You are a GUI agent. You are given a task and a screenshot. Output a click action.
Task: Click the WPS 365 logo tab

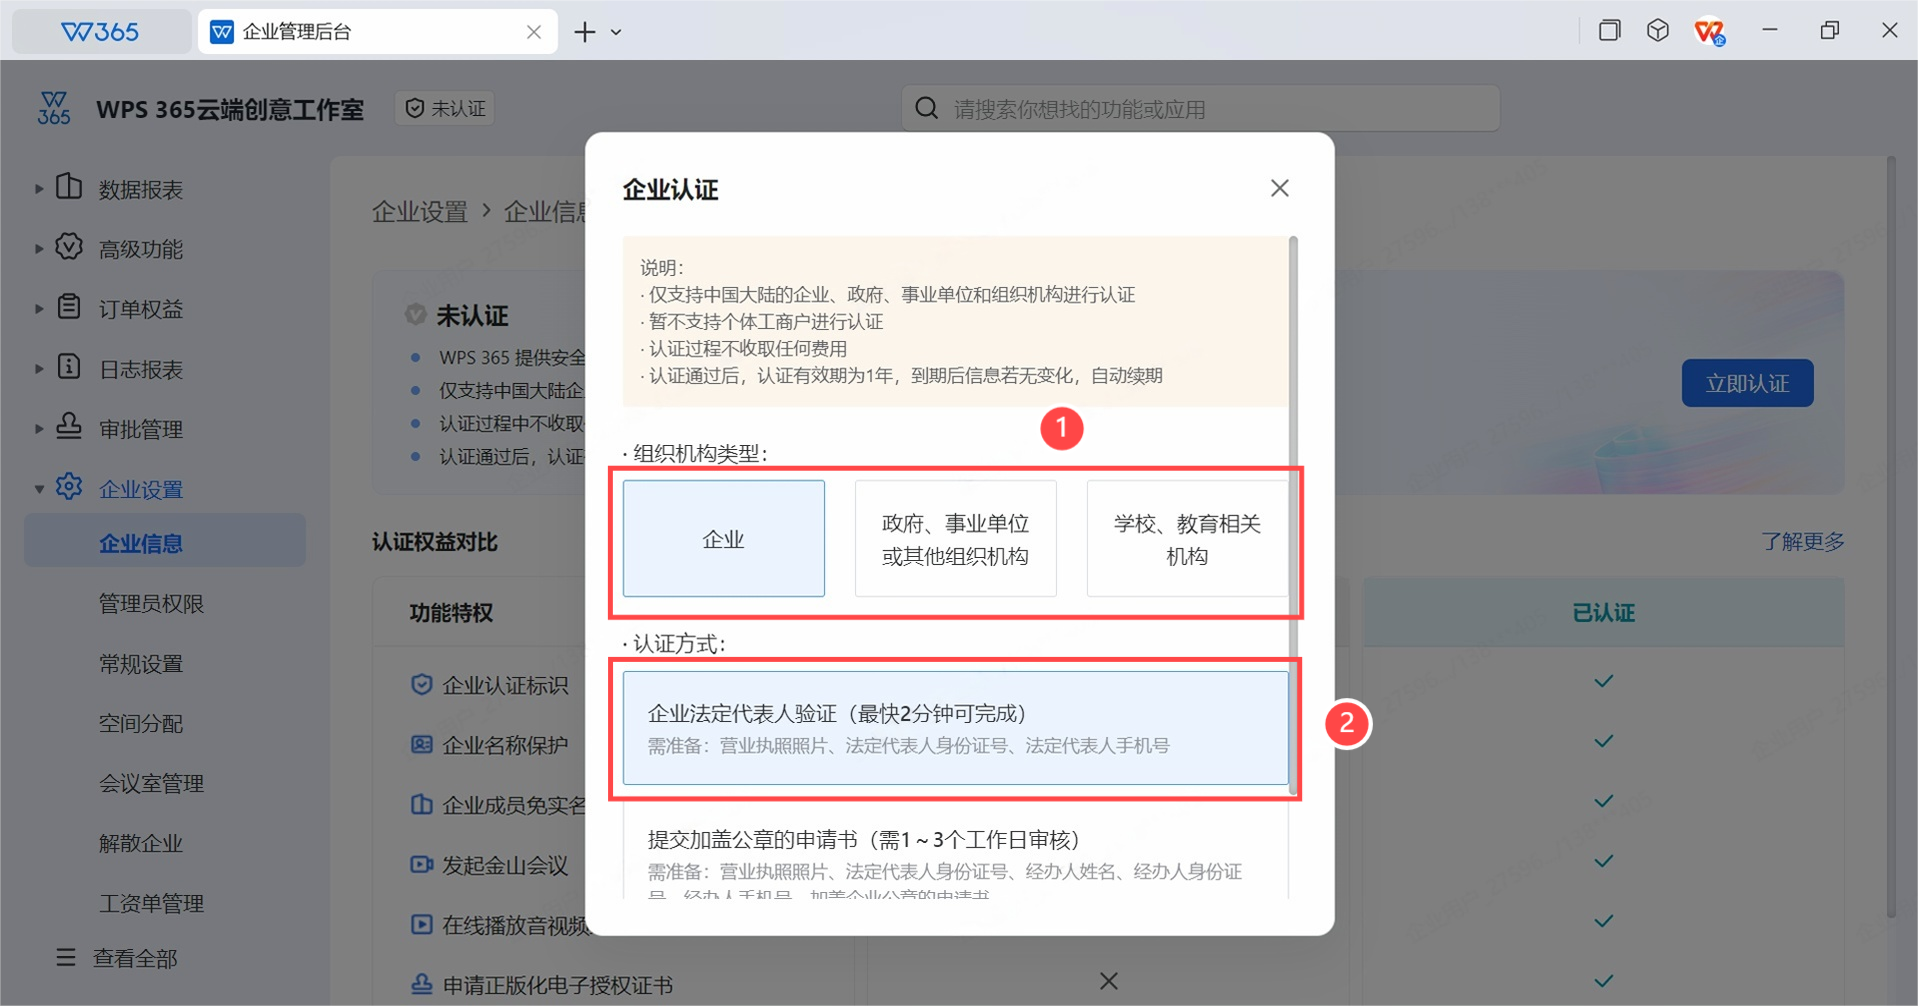[101, 32]
